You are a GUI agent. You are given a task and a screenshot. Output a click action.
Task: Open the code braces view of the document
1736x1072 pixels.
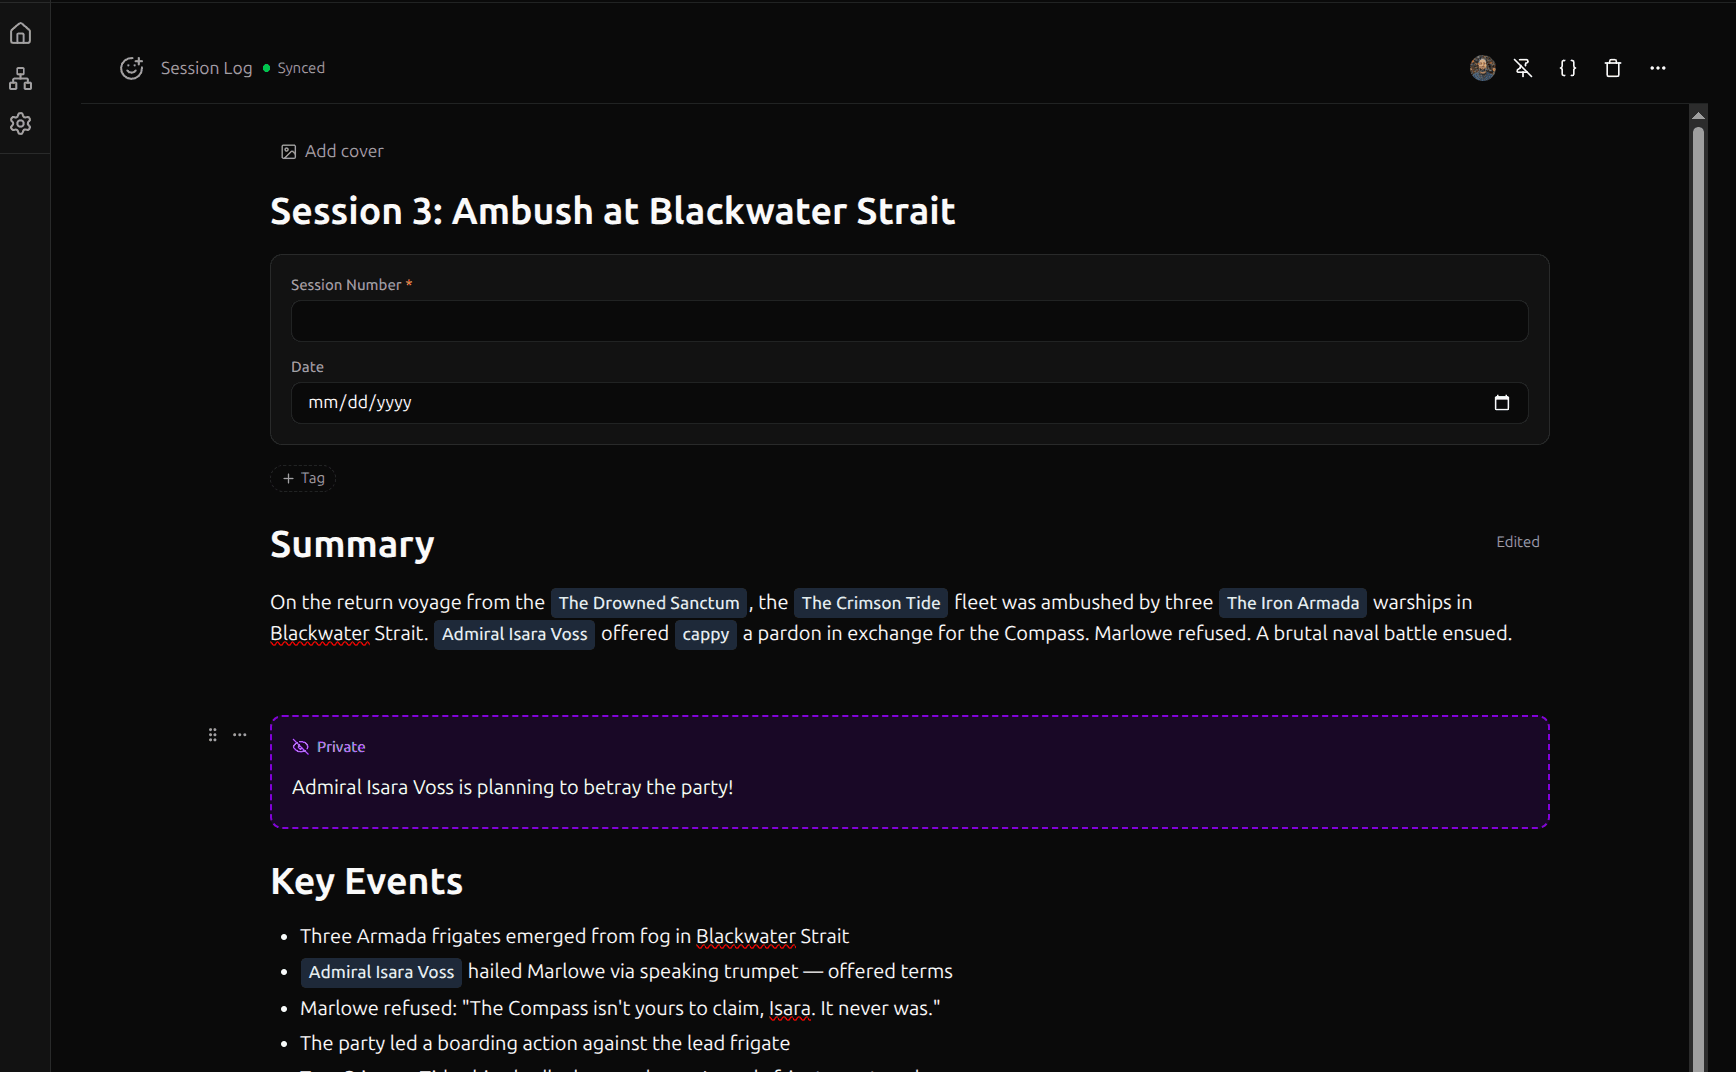[1567, 68]
